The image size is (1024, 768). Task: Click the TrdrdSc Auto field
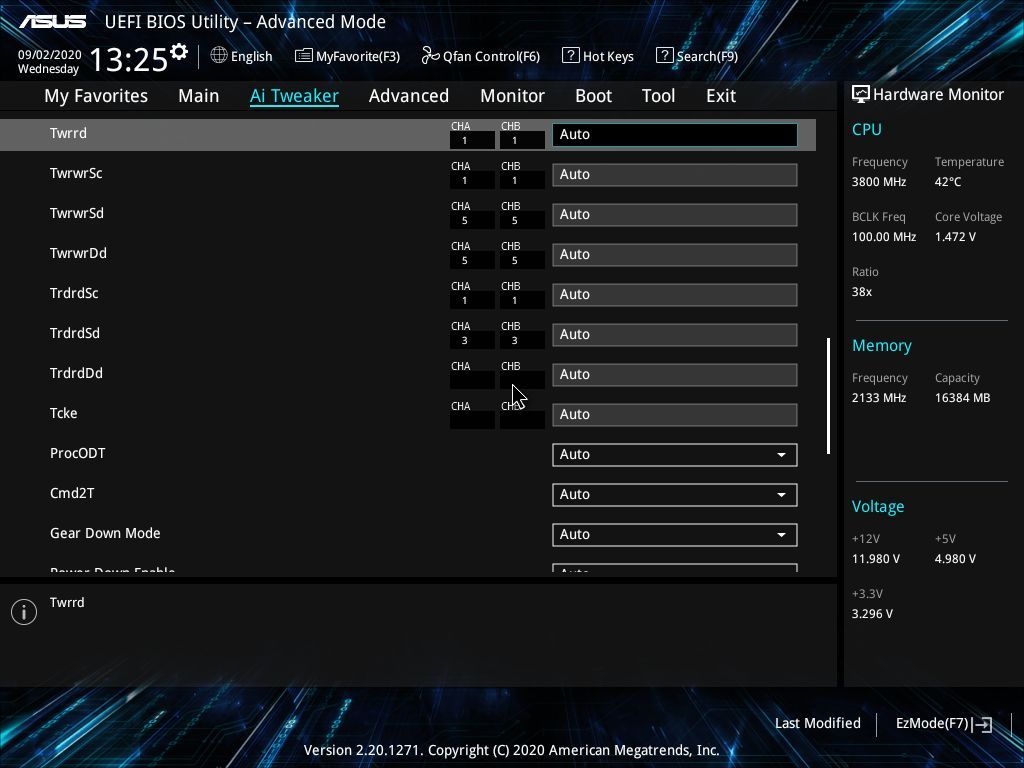[x=675, y=295]
